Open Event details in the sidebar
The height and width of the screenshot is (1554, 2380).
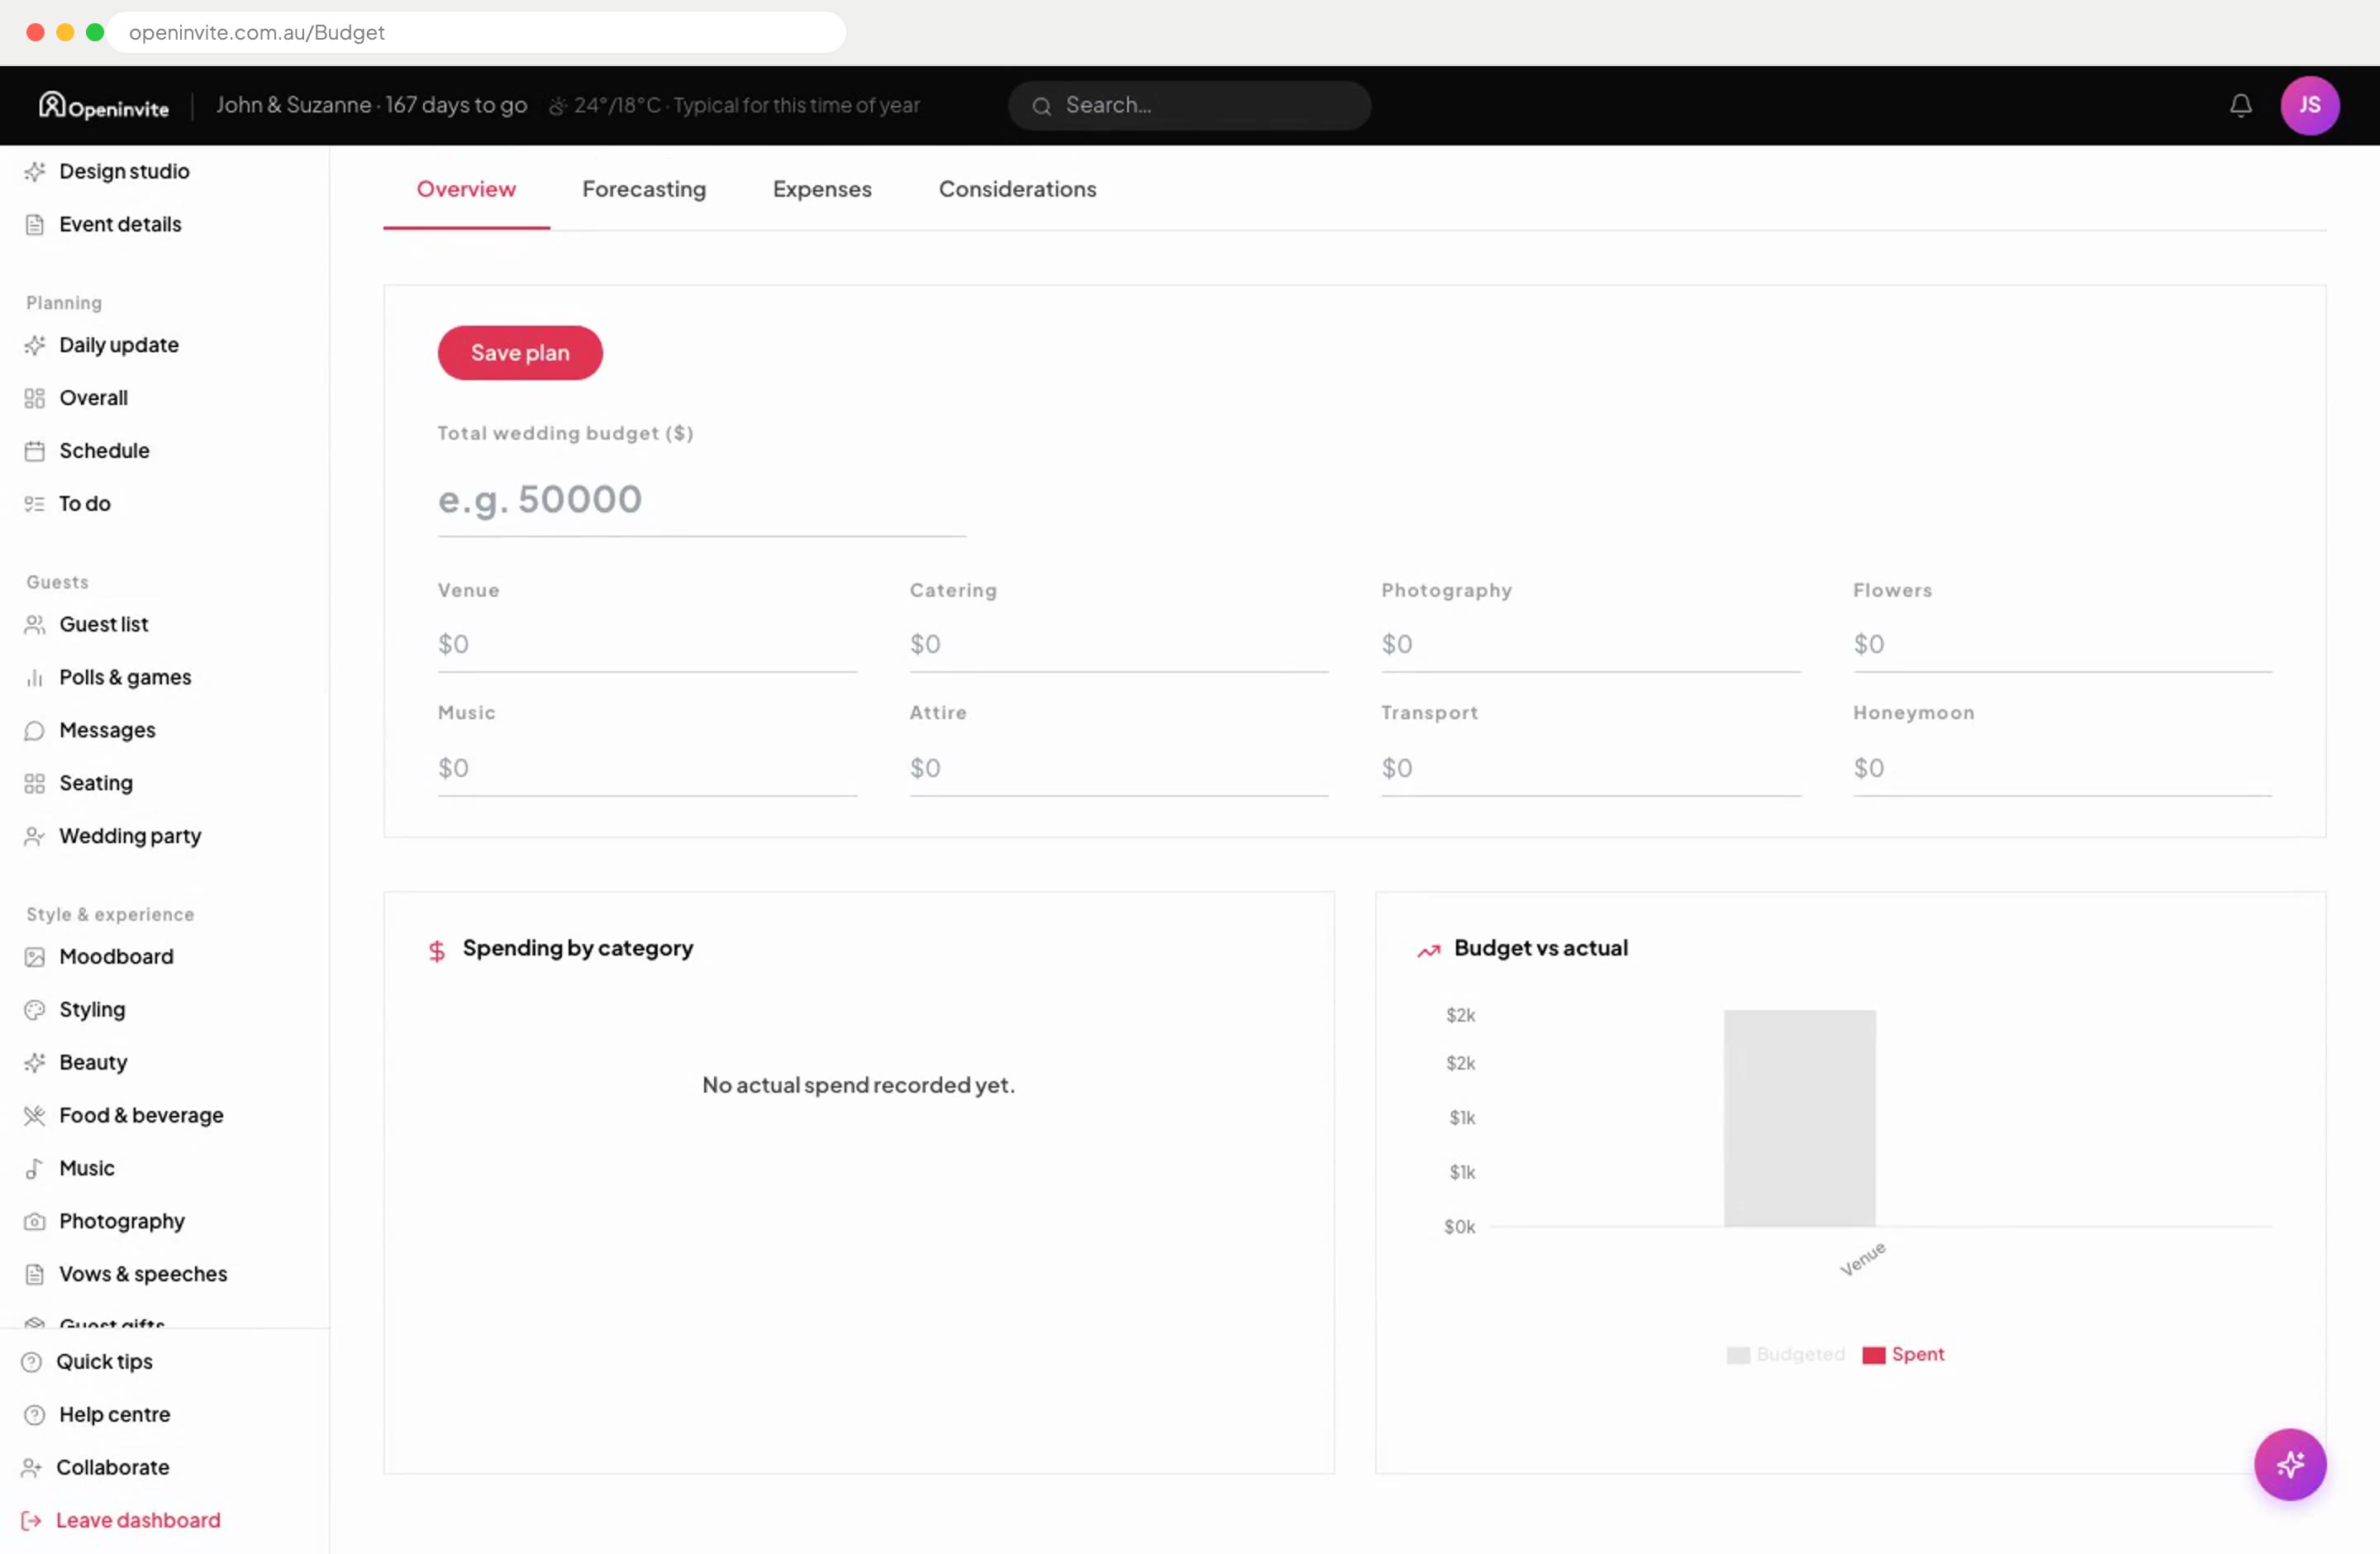click(120, 225)
